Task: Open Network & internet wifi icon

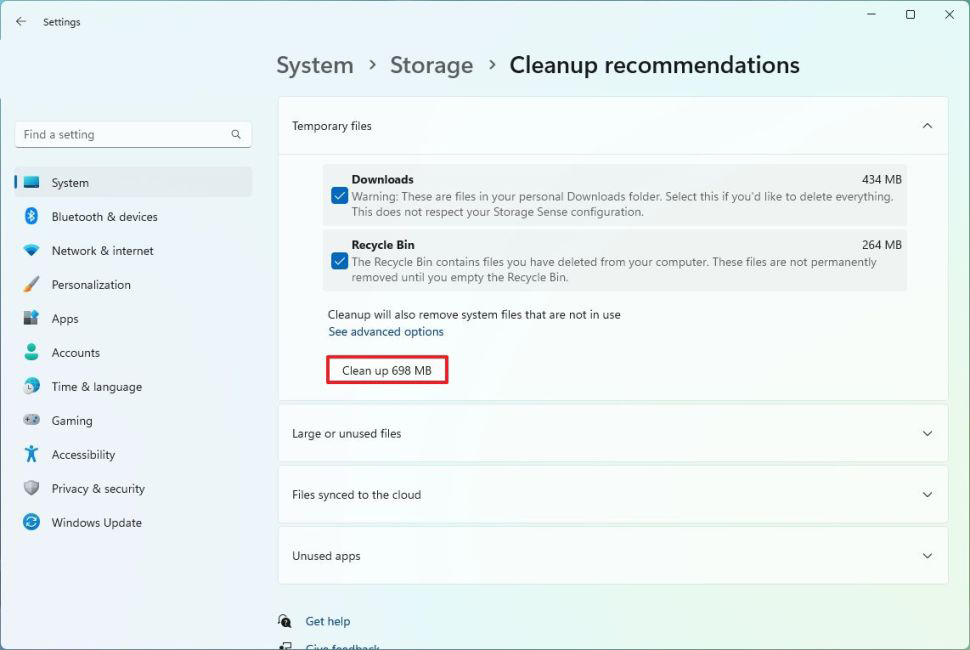Action: (x=31, y=251)
